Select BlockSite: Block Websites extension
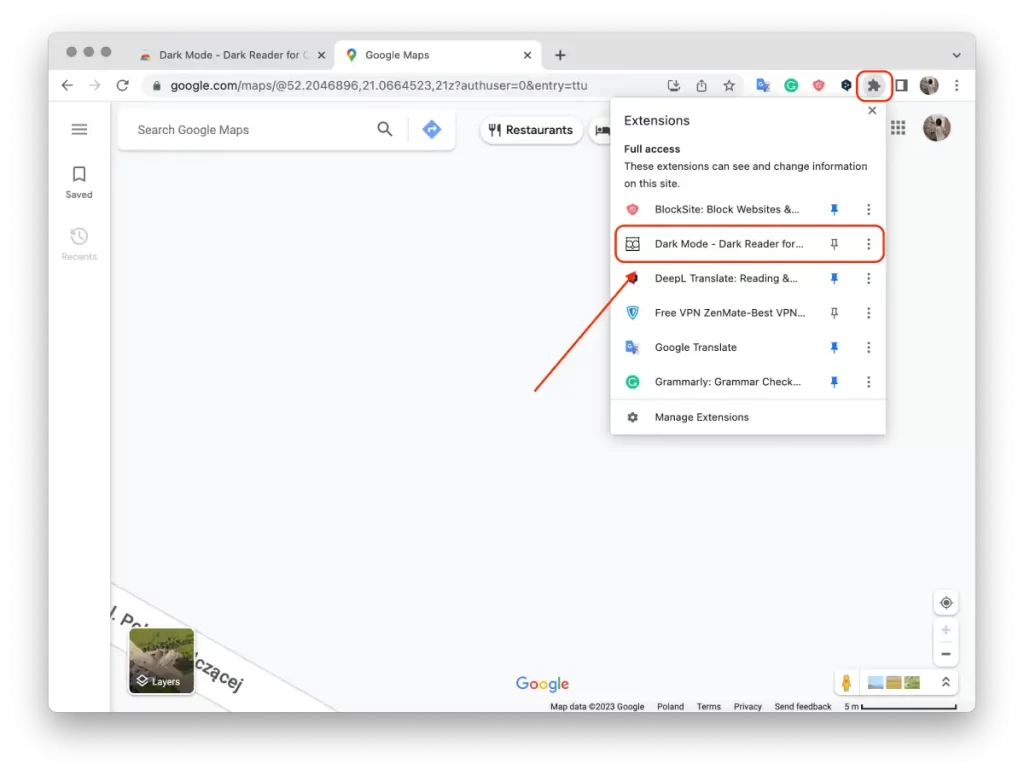 [726, 210]
